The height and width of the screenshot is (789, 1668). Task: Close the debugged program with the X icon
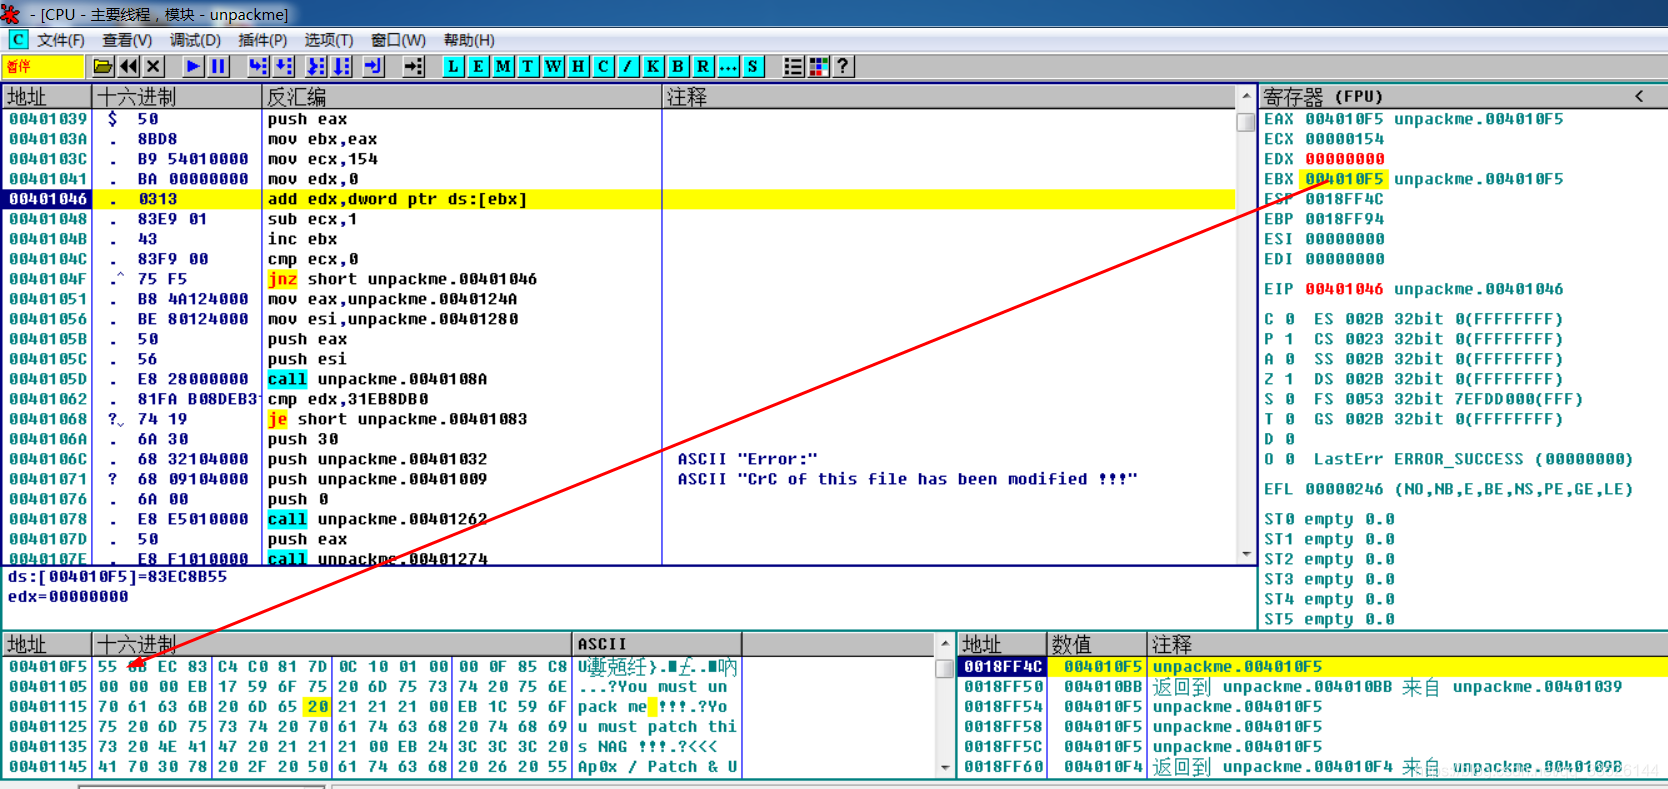[153, 67]
